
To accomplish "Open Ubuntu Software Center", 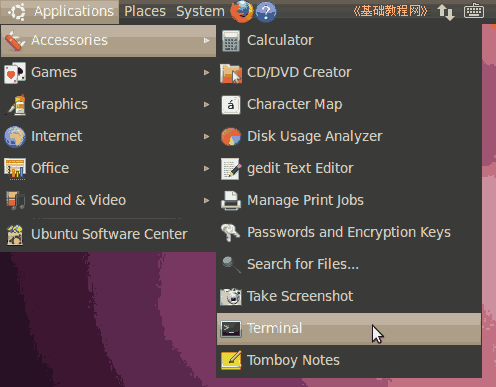I will coord(108,234).
